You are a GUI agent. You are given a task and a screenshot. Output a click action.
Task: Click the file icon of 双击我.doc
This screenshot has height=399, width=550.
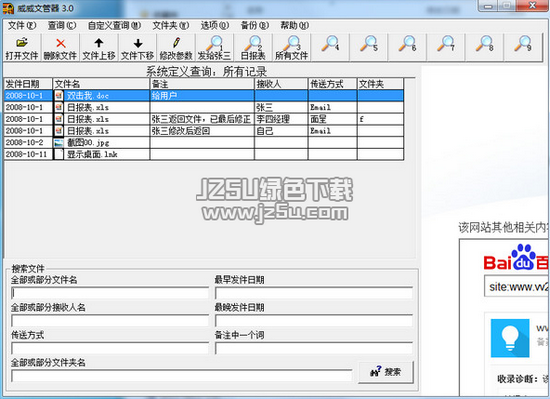[59, 95]
